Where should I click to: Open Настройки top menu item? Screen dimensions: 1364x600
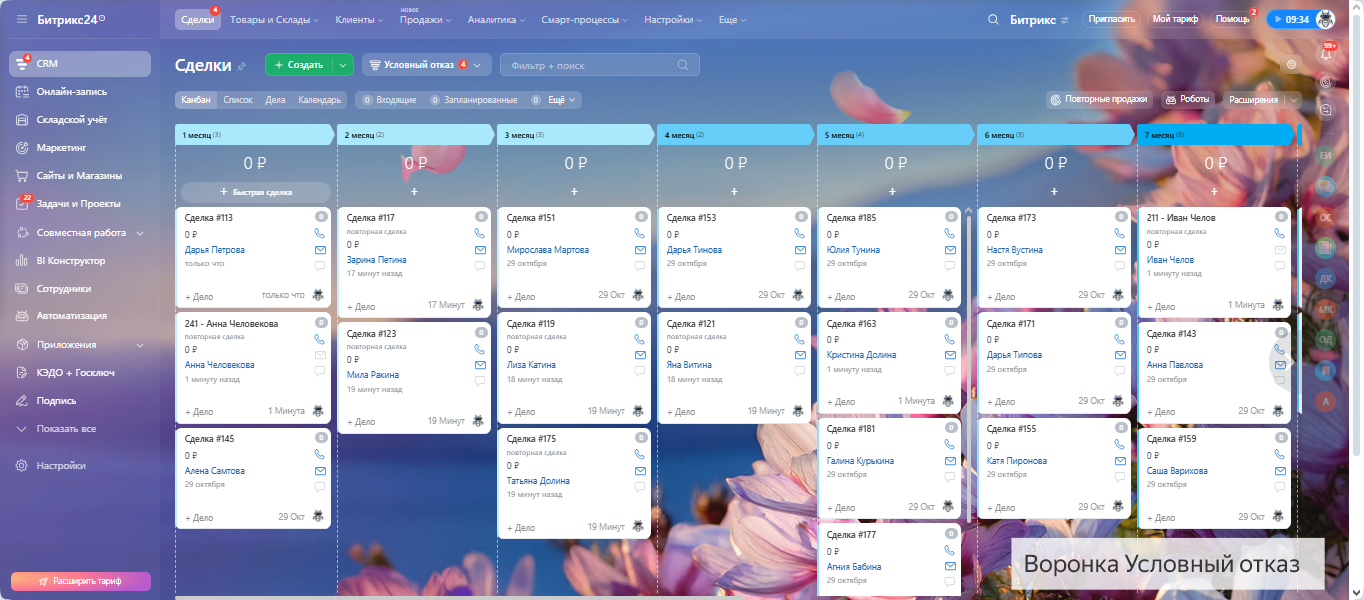coord(673,20)
